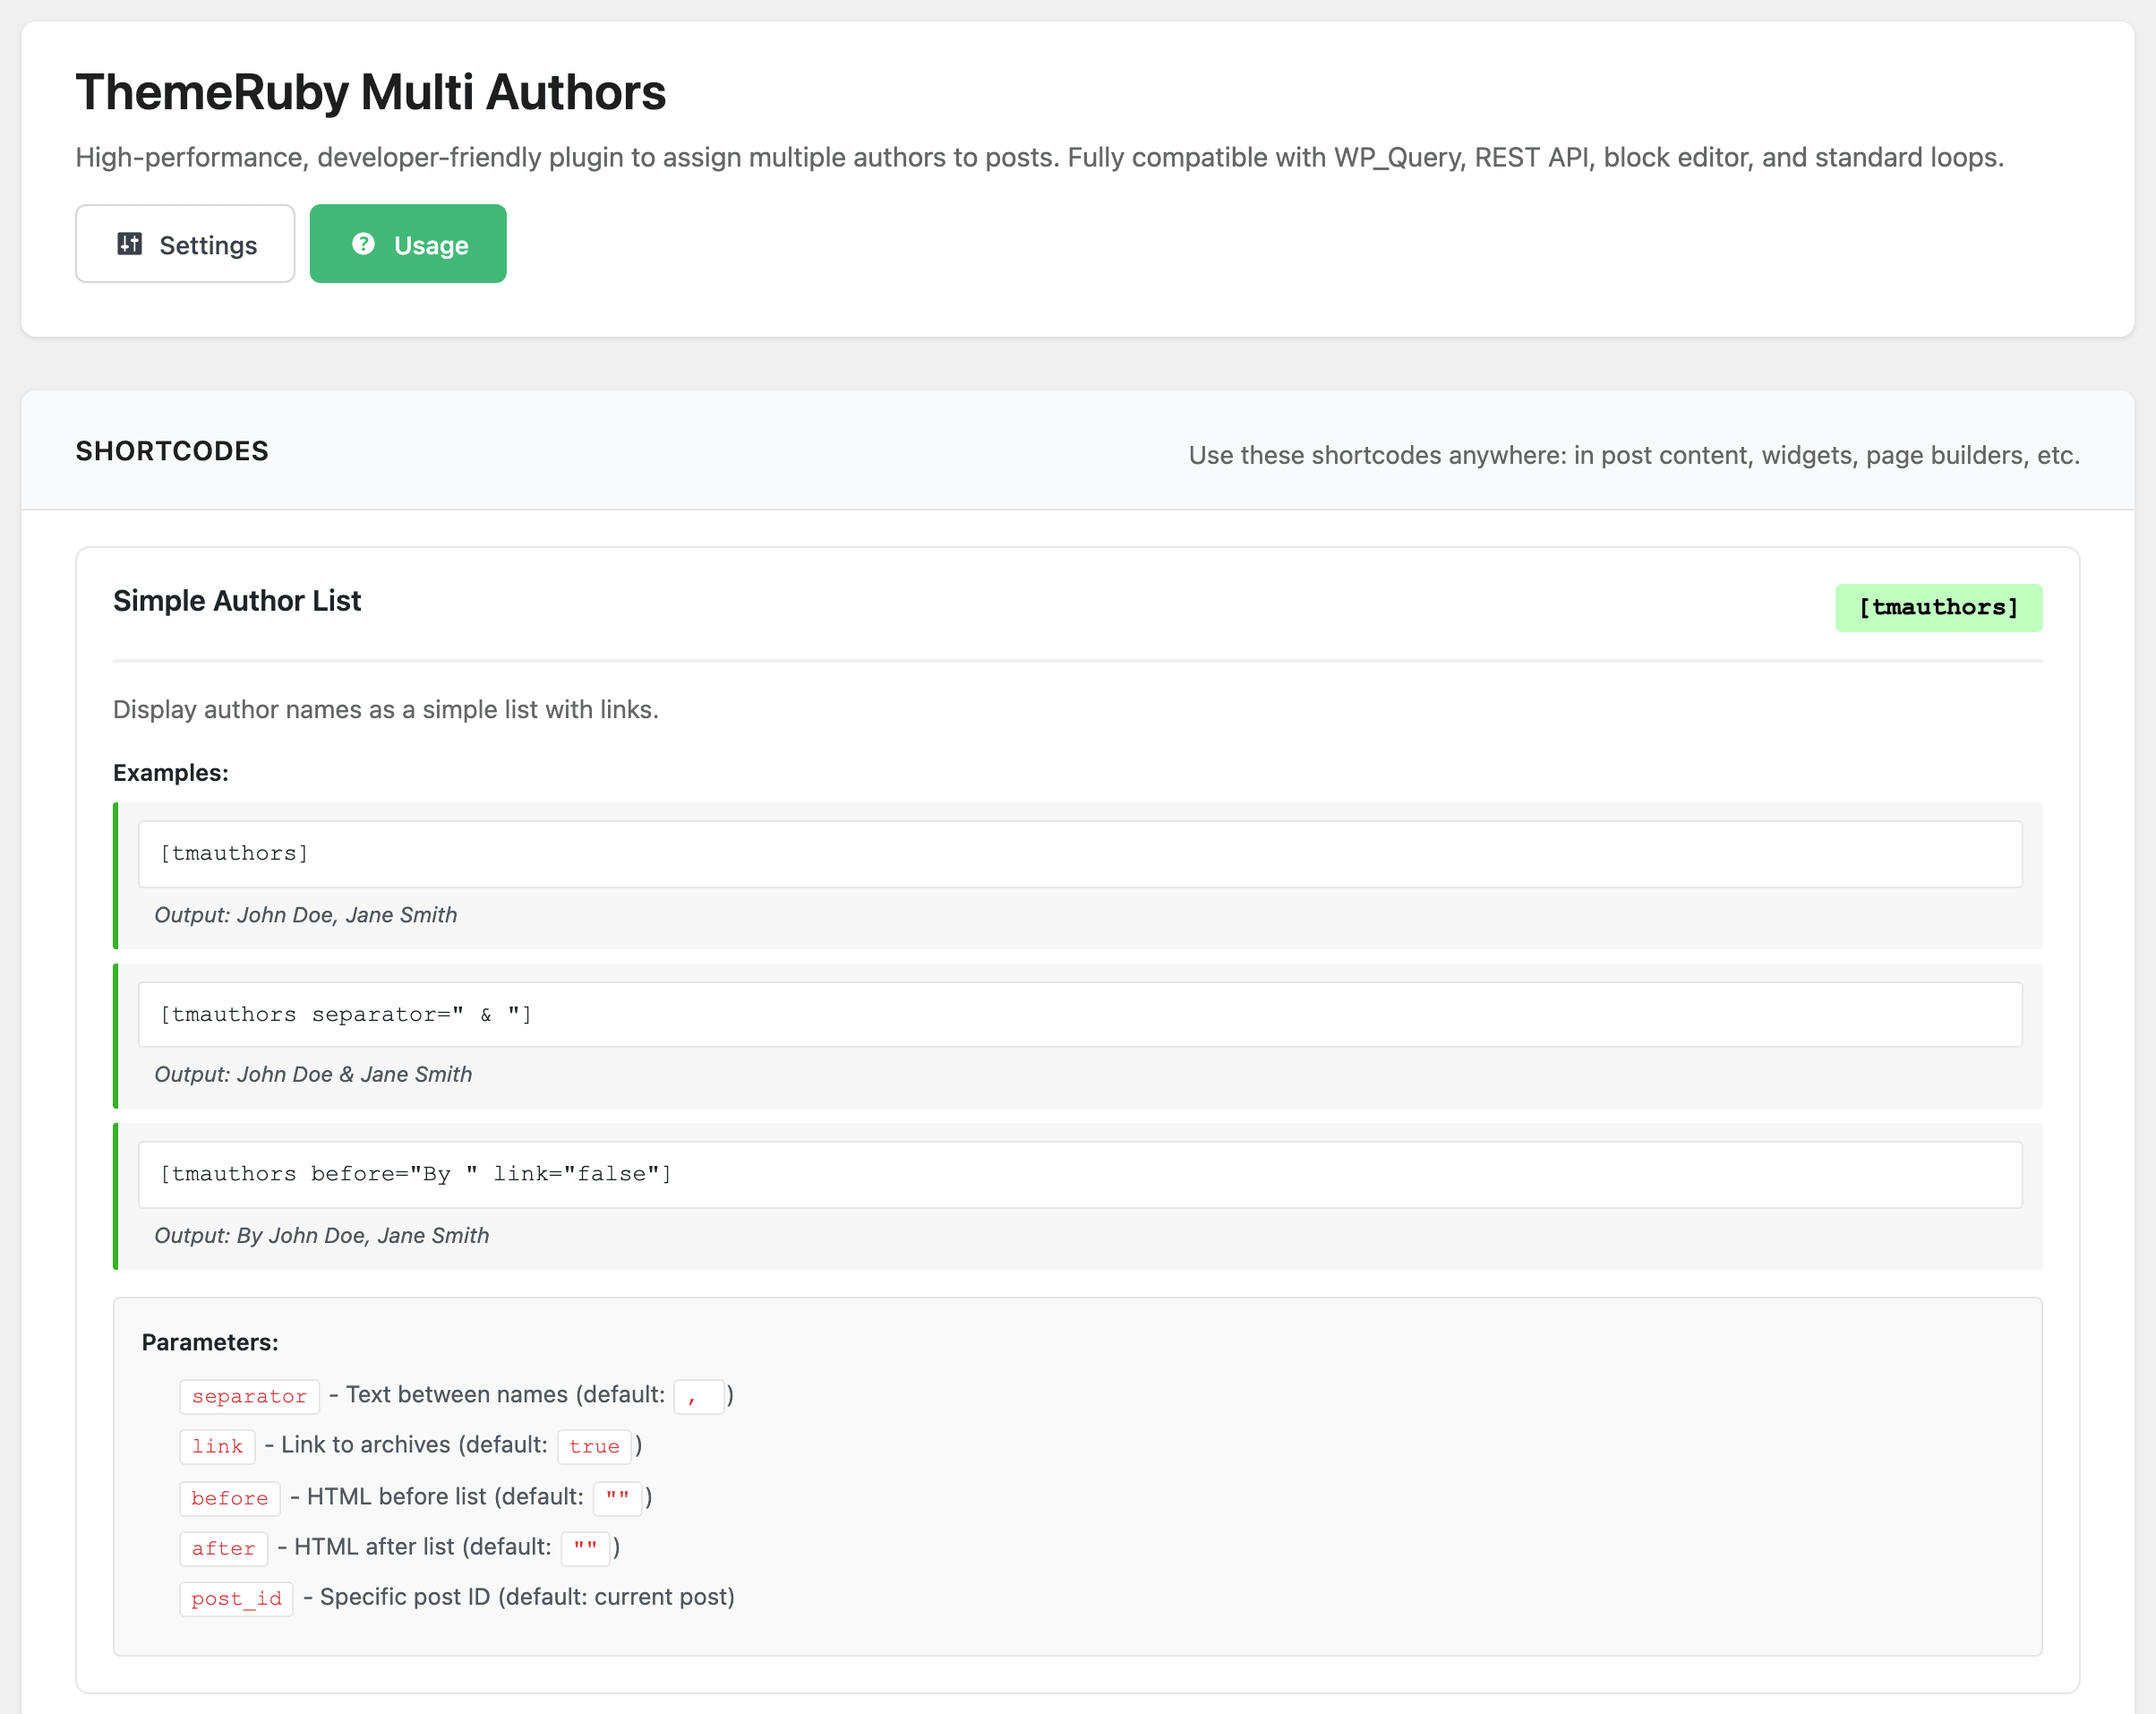Select the before="By " link="false" code box

click(1080, 1175)
